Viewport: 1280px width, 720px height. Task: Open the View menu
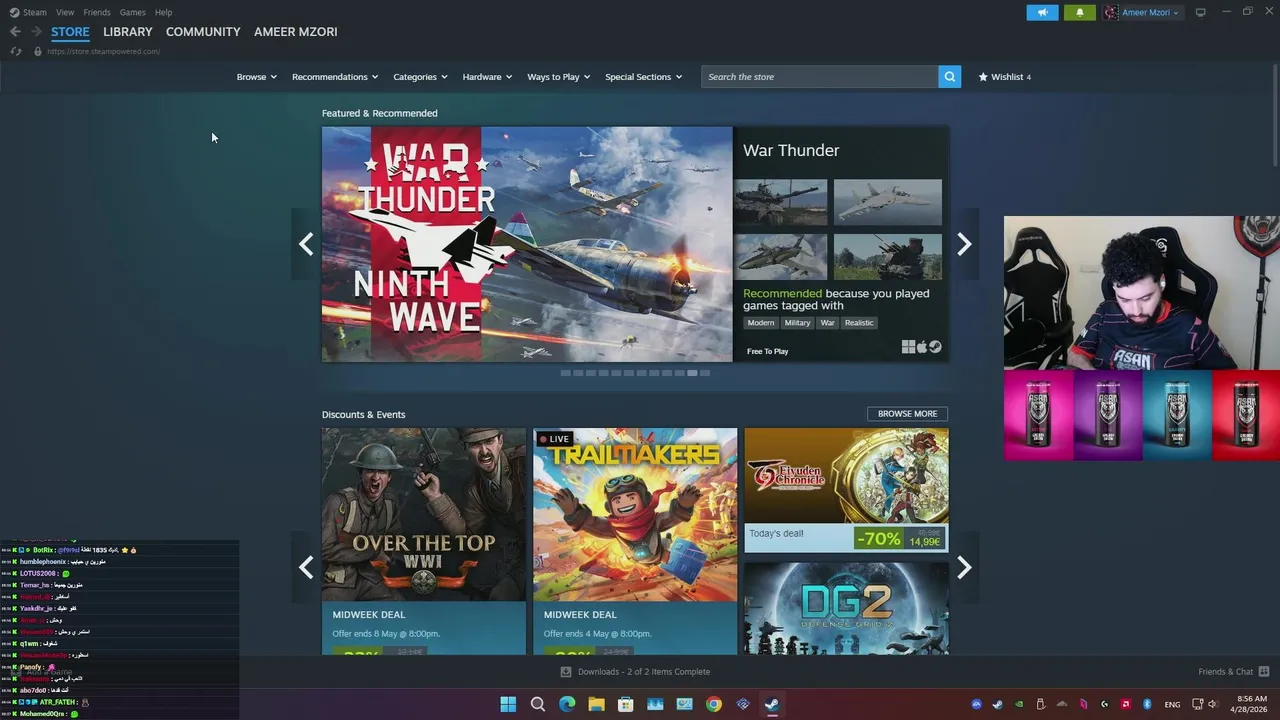tap(65, 12)
